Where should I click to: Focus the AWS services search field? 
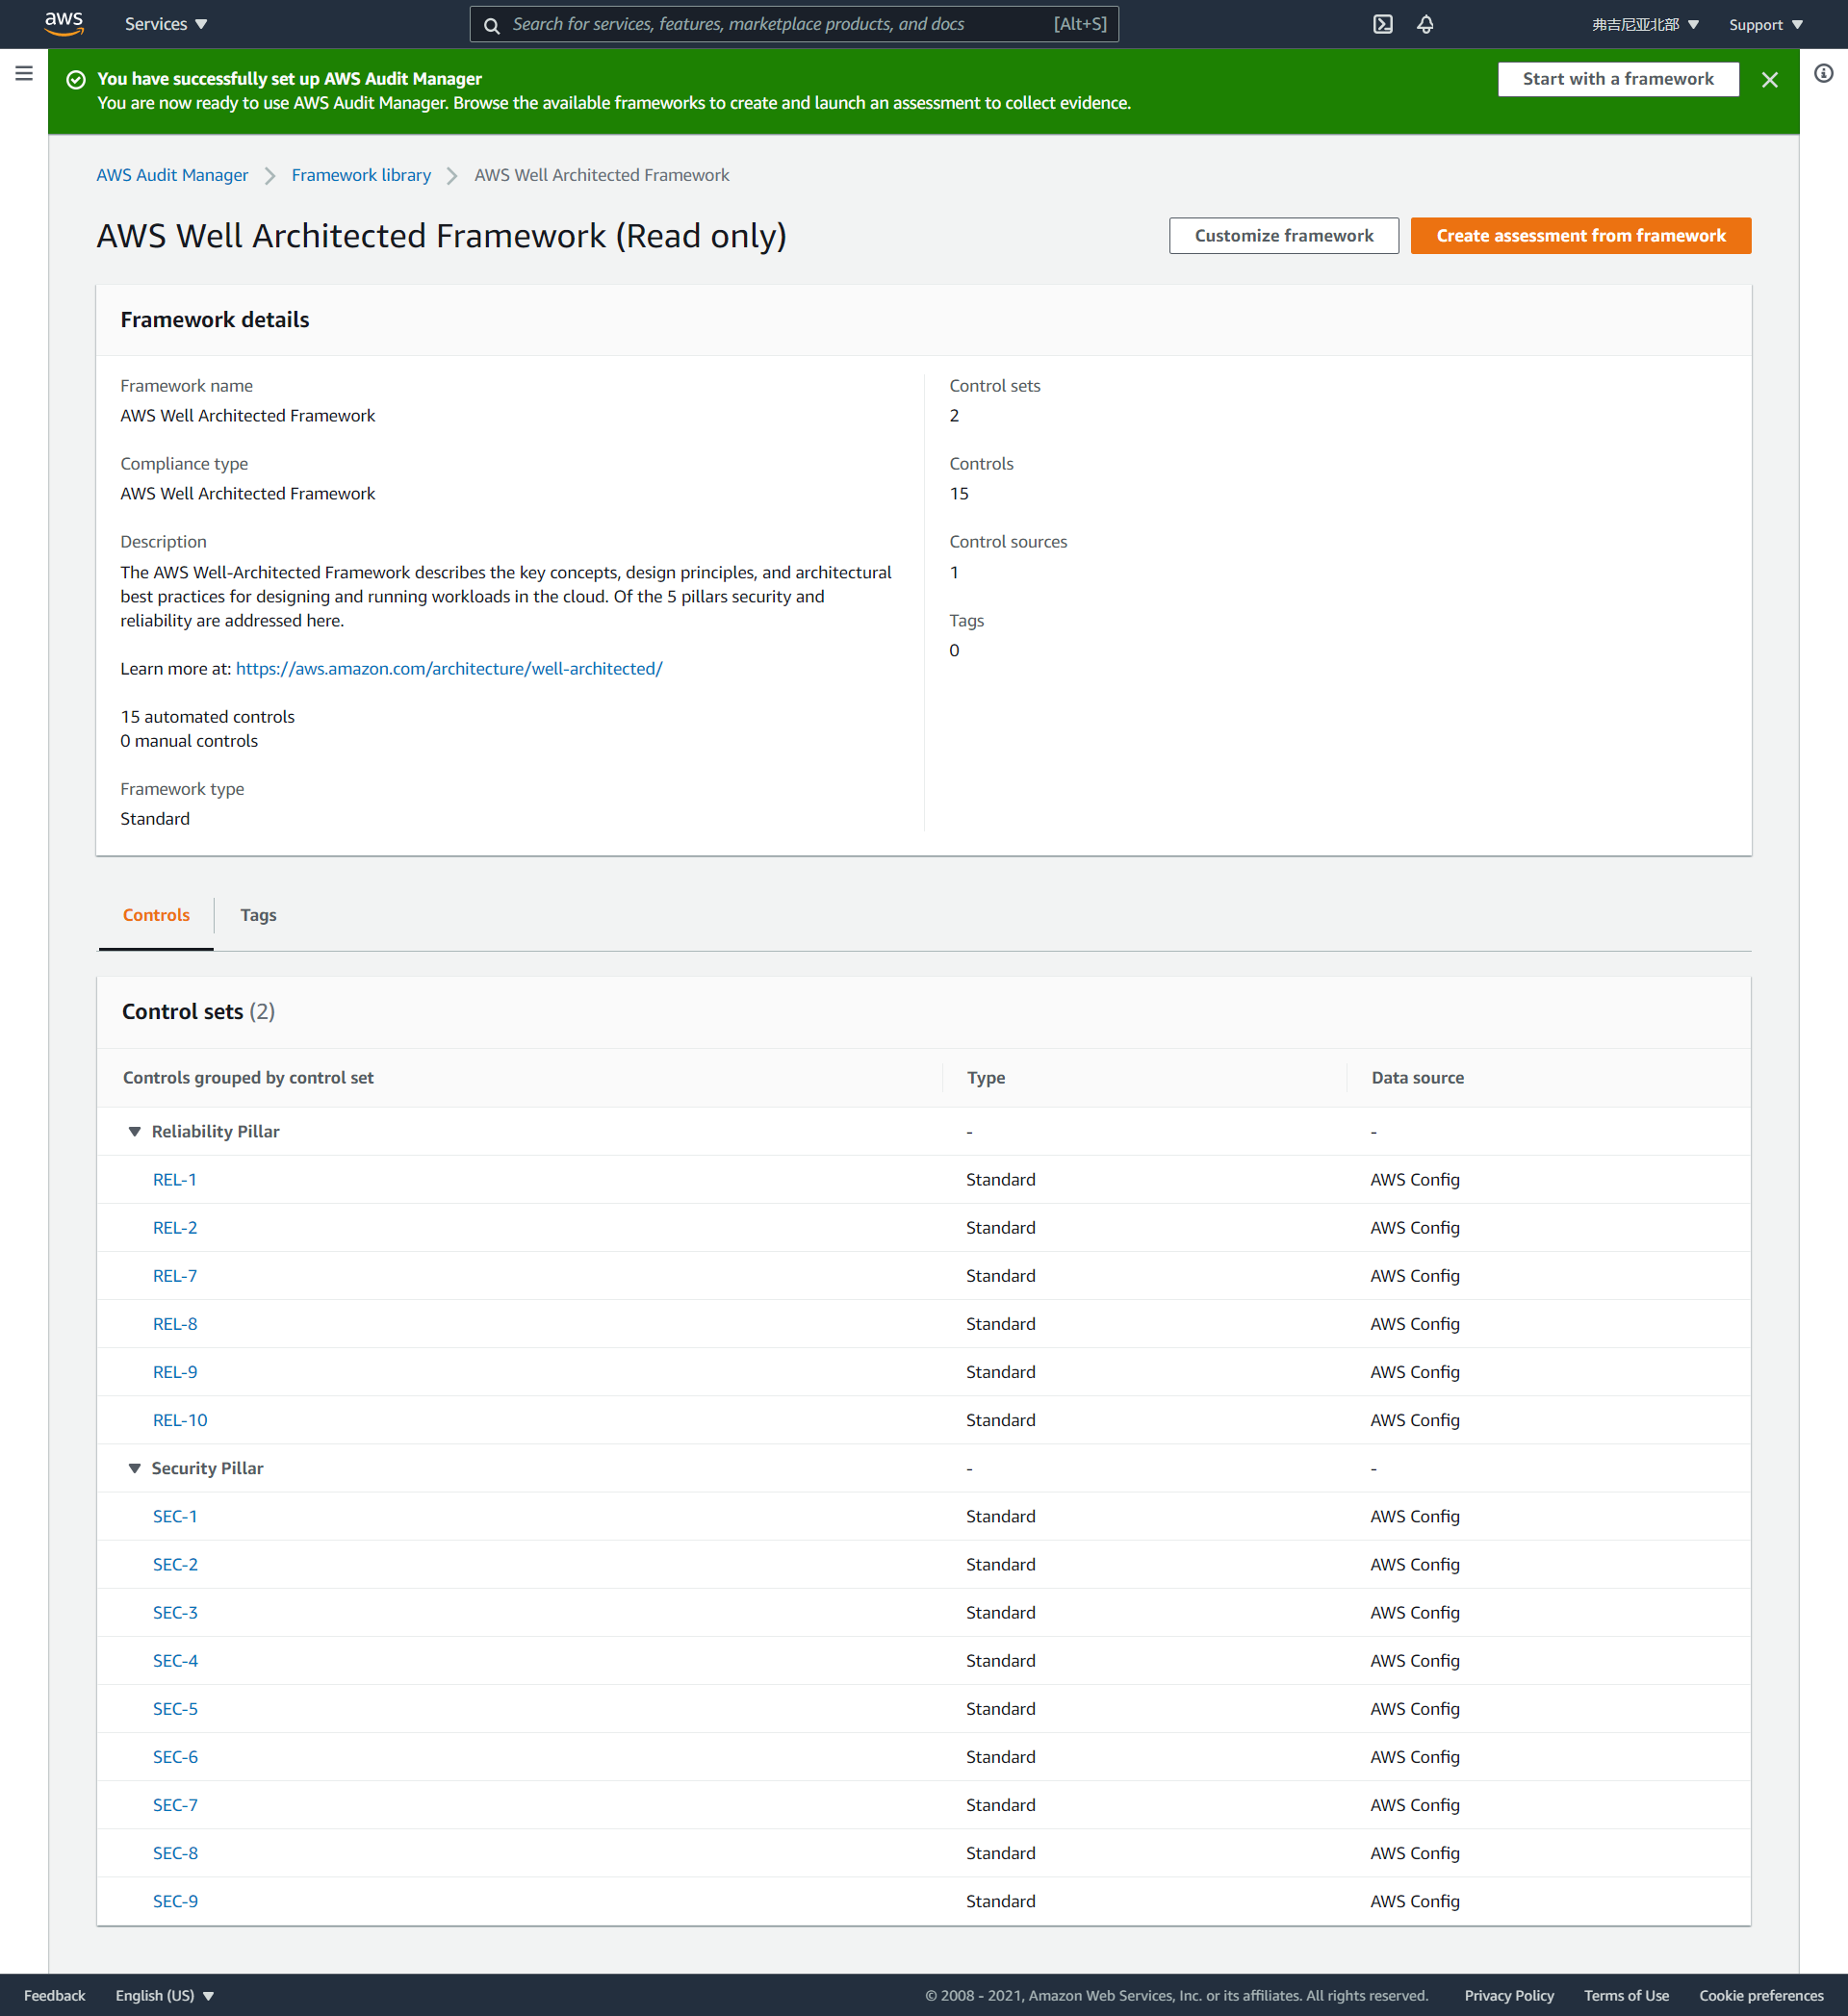pos(780,24)
